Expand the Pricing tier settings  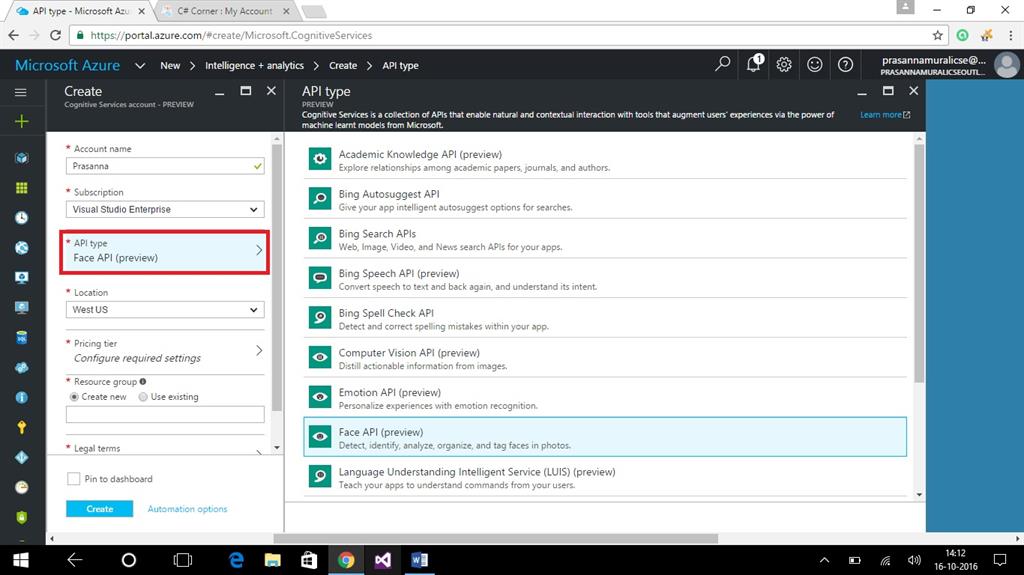165,351
